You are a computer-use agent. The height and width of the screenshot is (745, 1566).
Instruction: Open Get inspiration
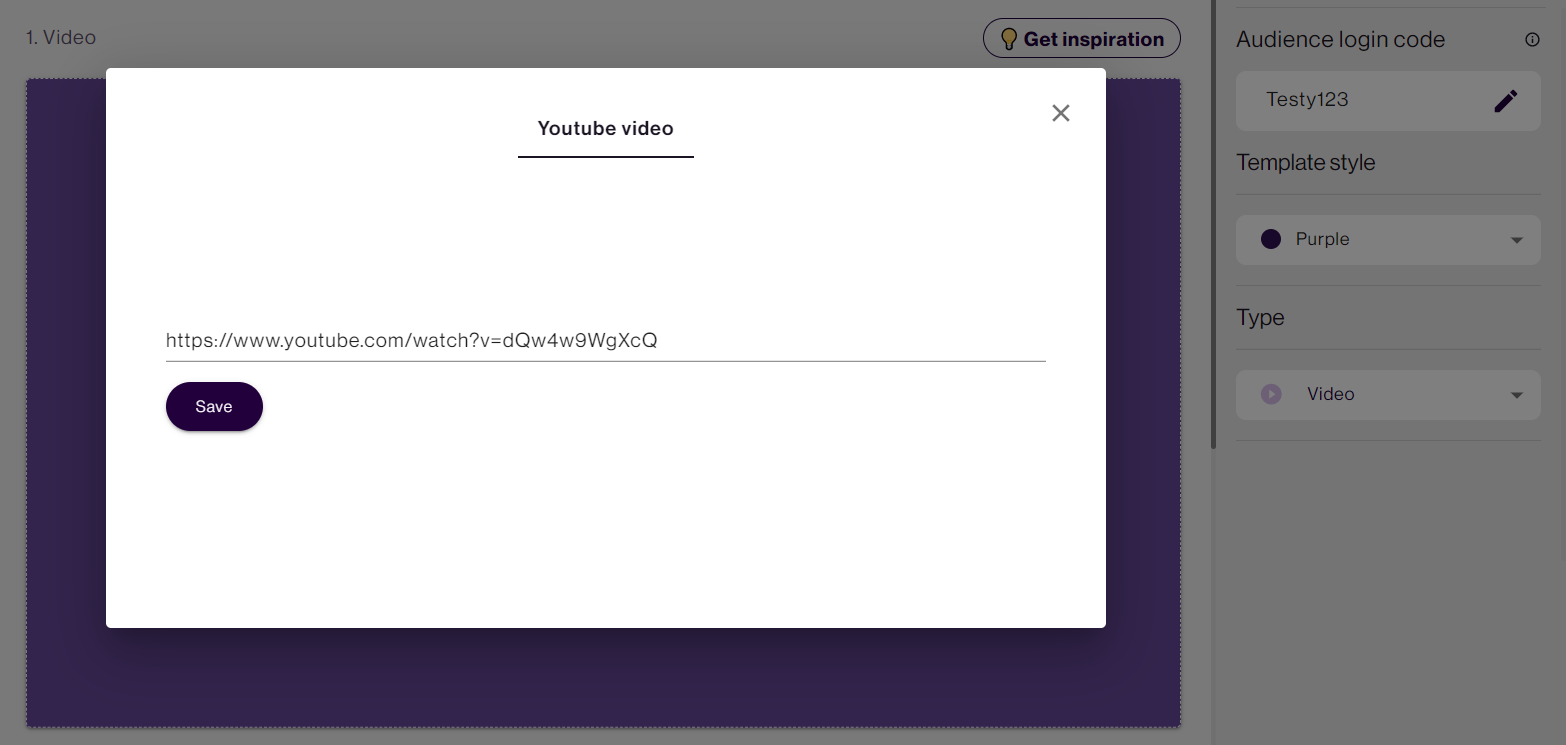click(1082, 39)
